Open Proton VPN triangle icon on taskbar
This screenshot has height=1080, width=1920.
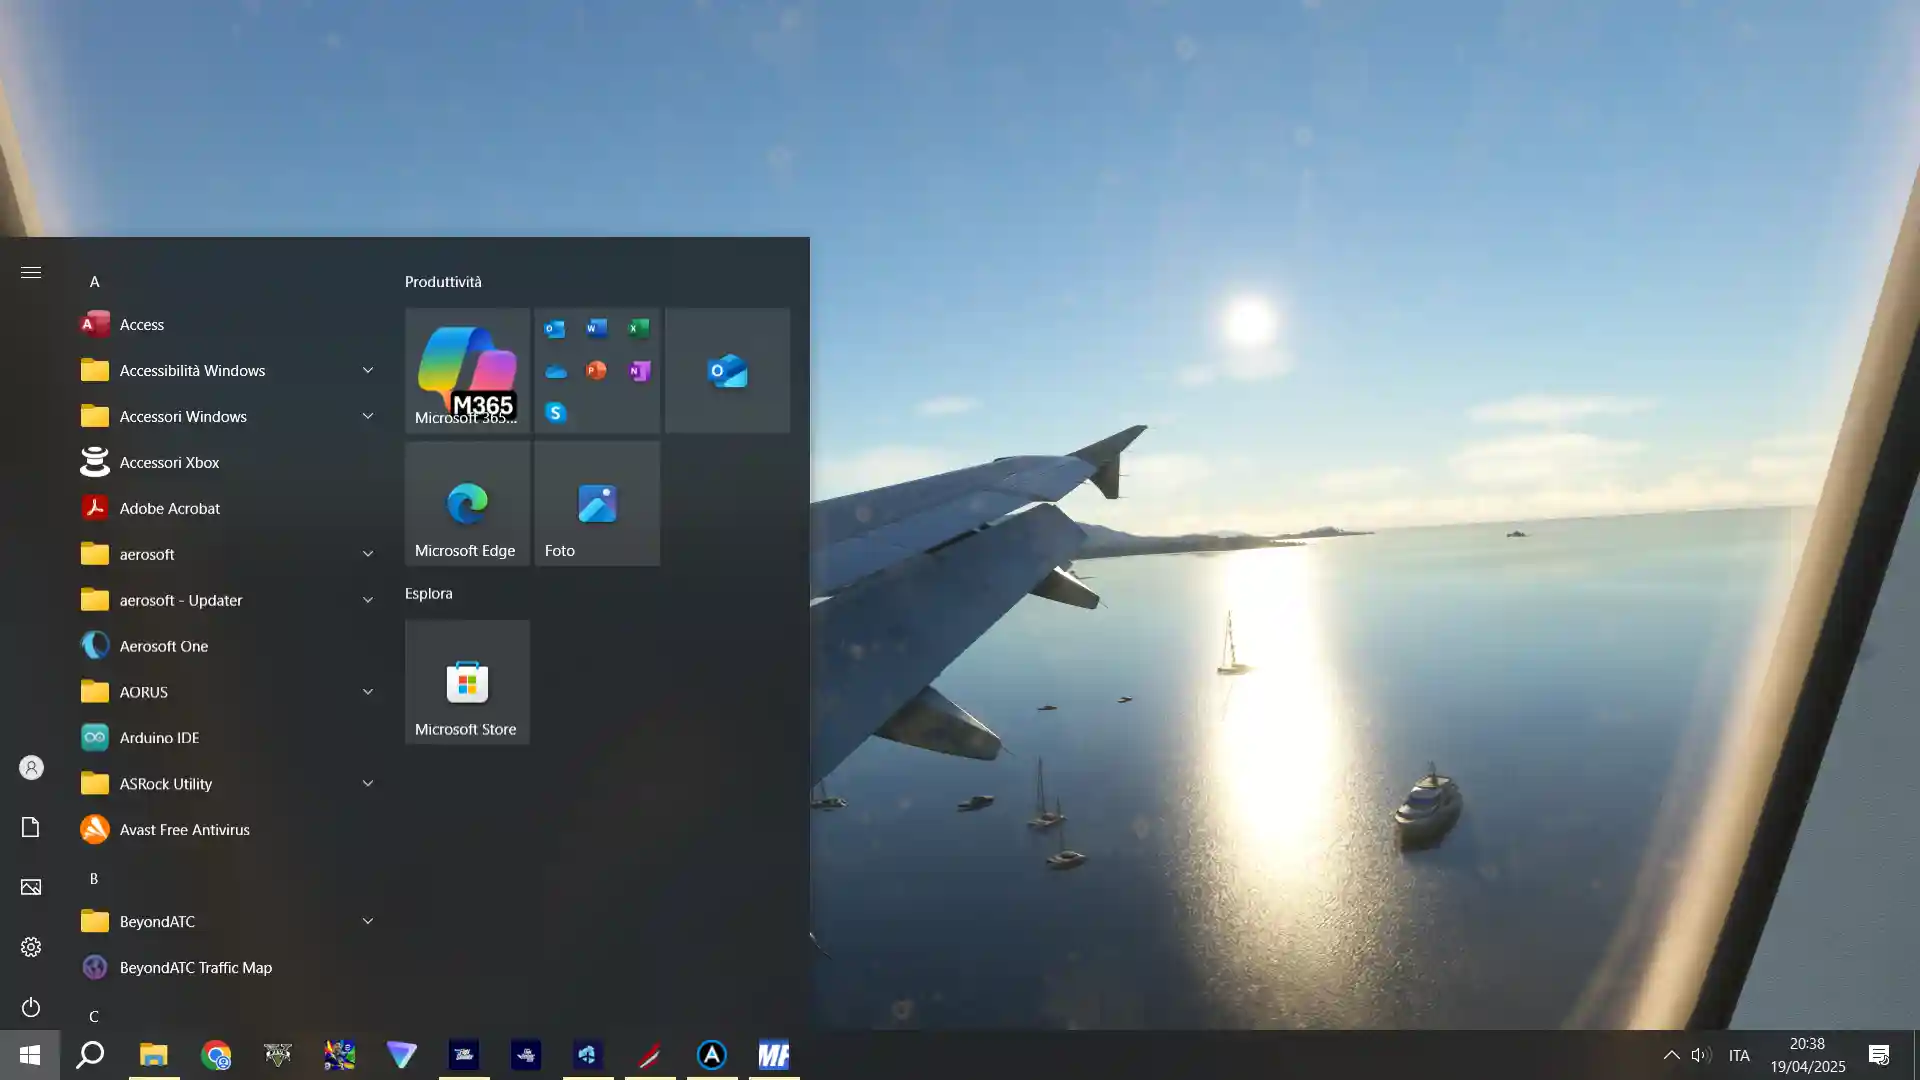(401, 1055)
